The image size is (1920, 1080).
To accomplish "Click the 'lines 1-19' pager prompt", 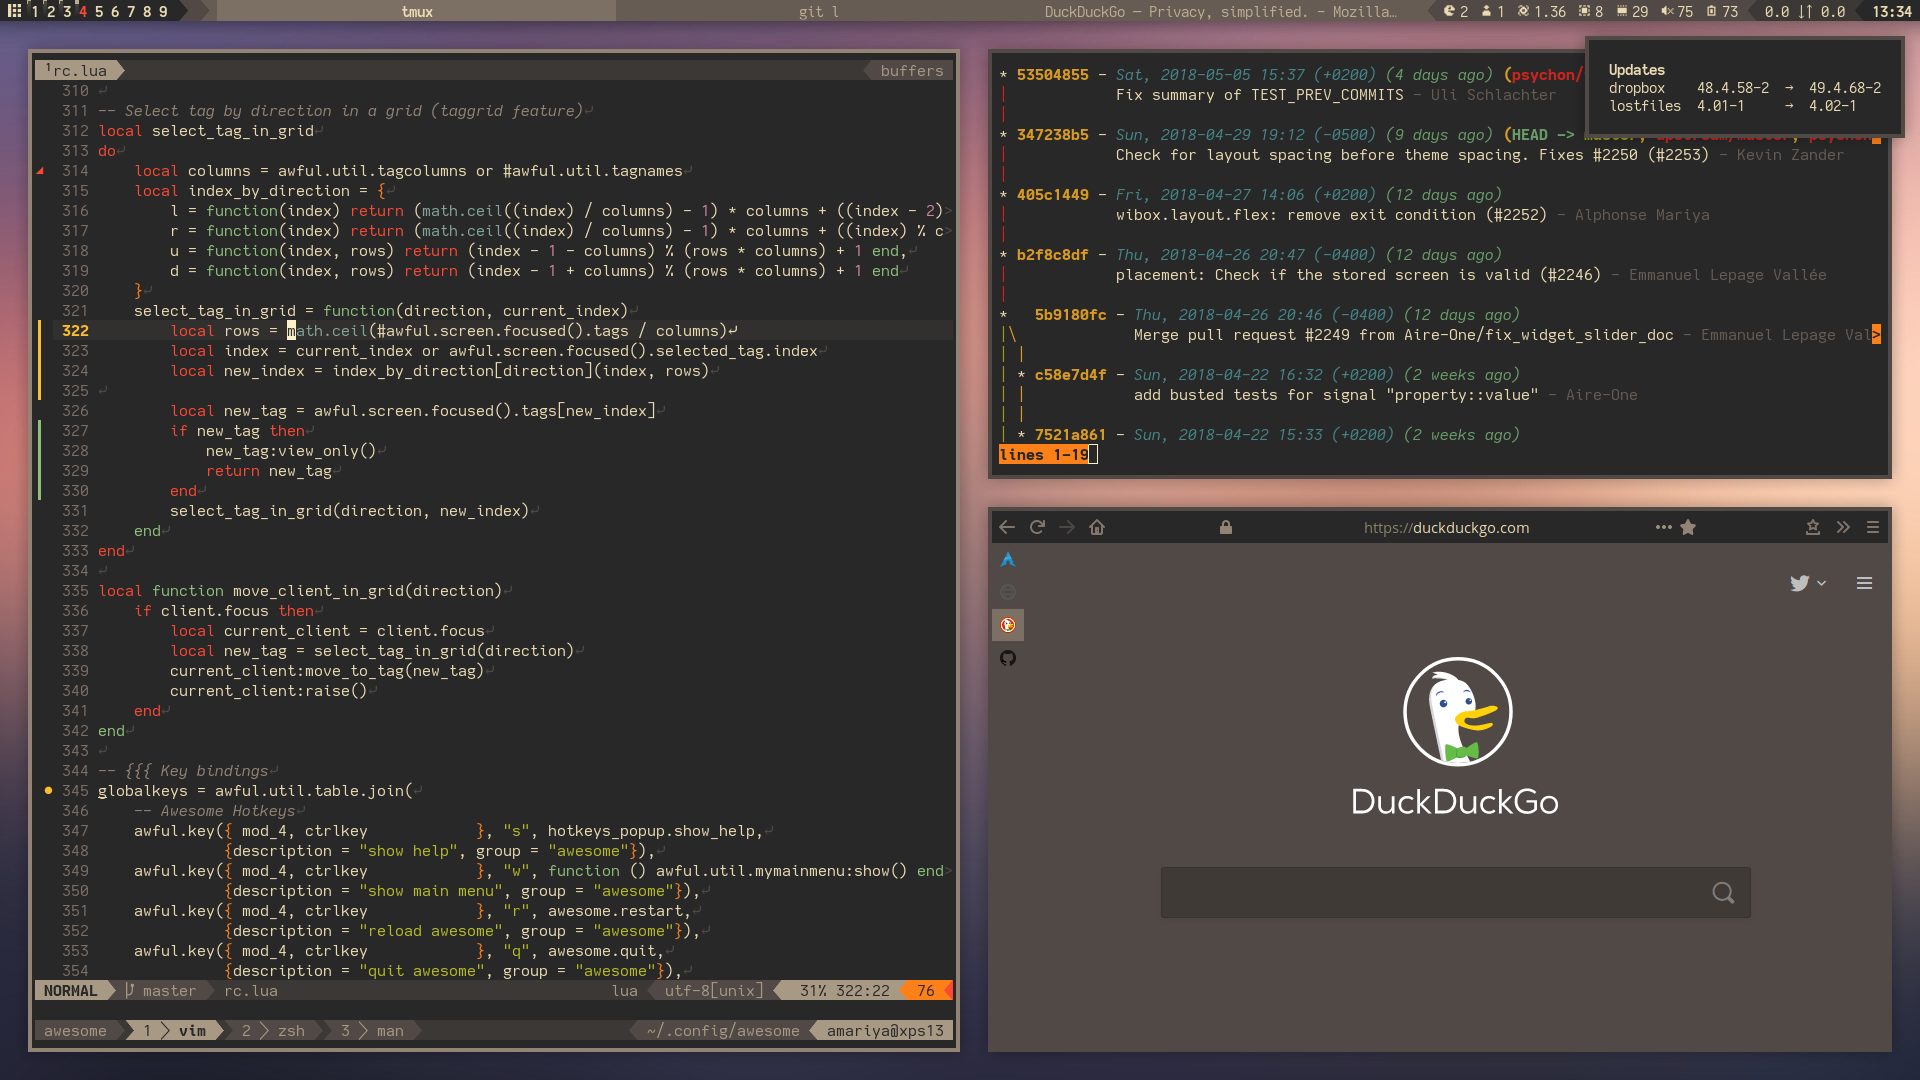I will (1044, 455).
